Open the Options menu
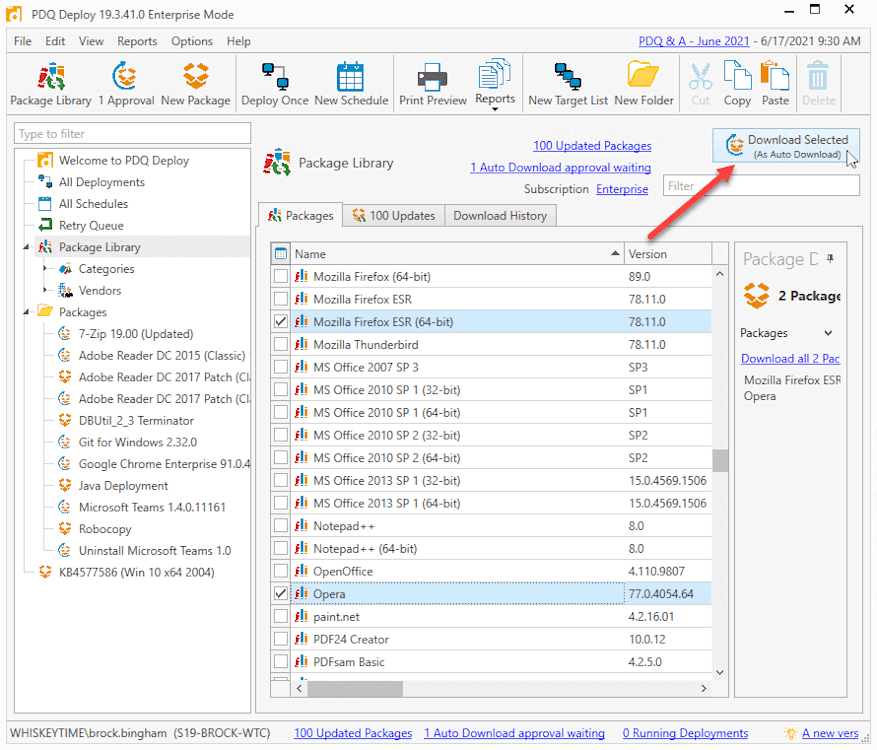This screenshot has height=750, width=877. pos(192,41)
